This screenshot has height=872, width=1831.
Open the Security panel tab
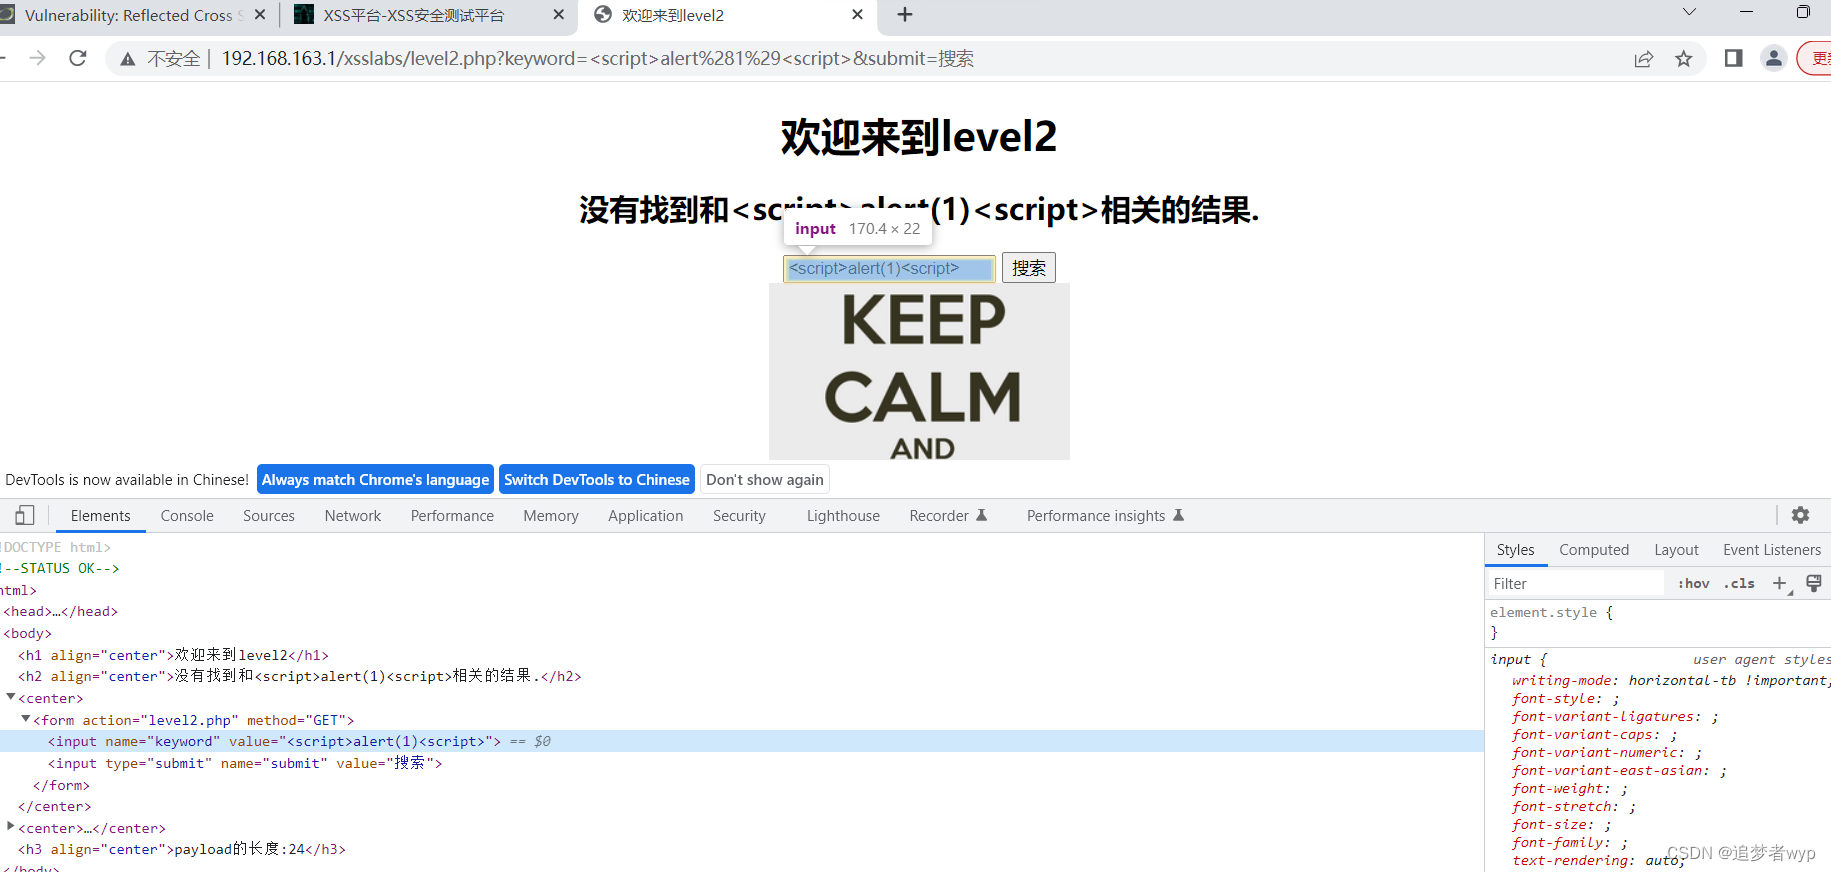point(739,516)
